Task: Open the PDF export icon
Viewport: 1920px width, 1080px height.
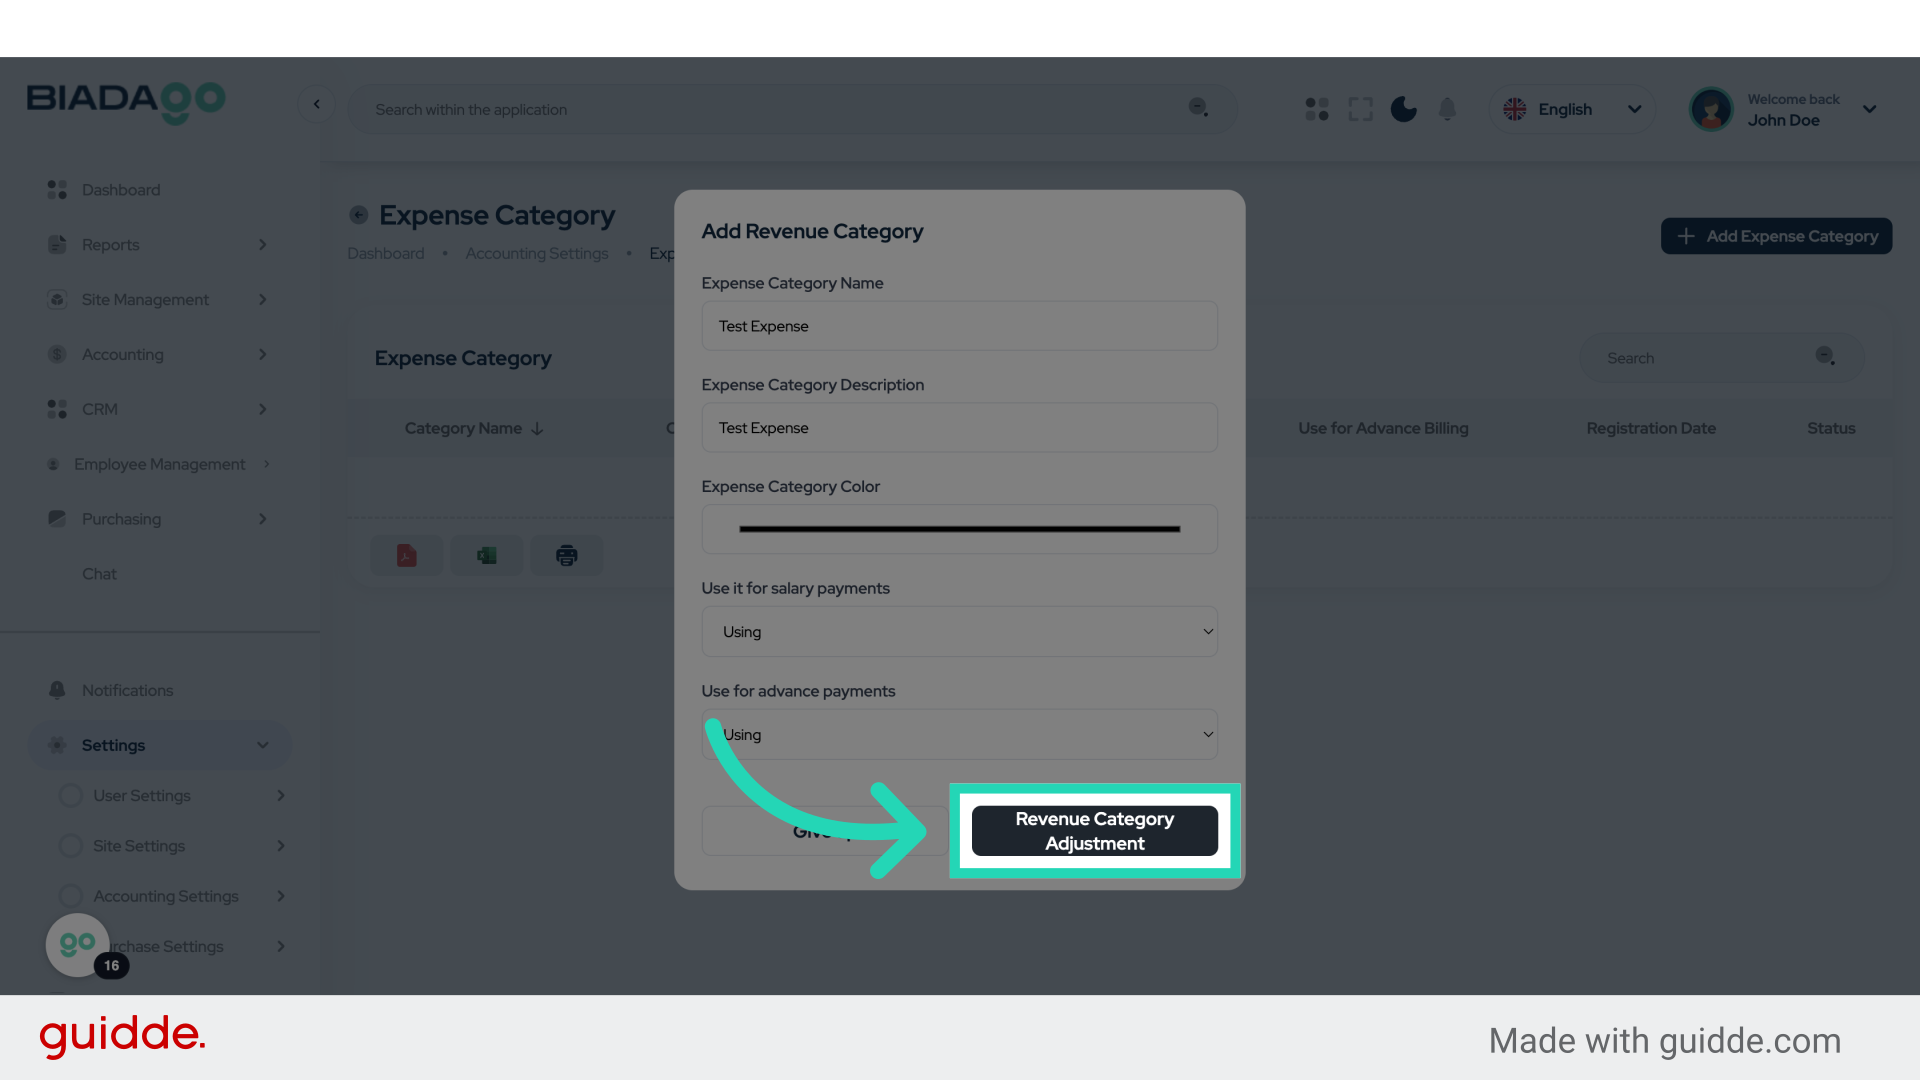Action: (x=406, y=555)
